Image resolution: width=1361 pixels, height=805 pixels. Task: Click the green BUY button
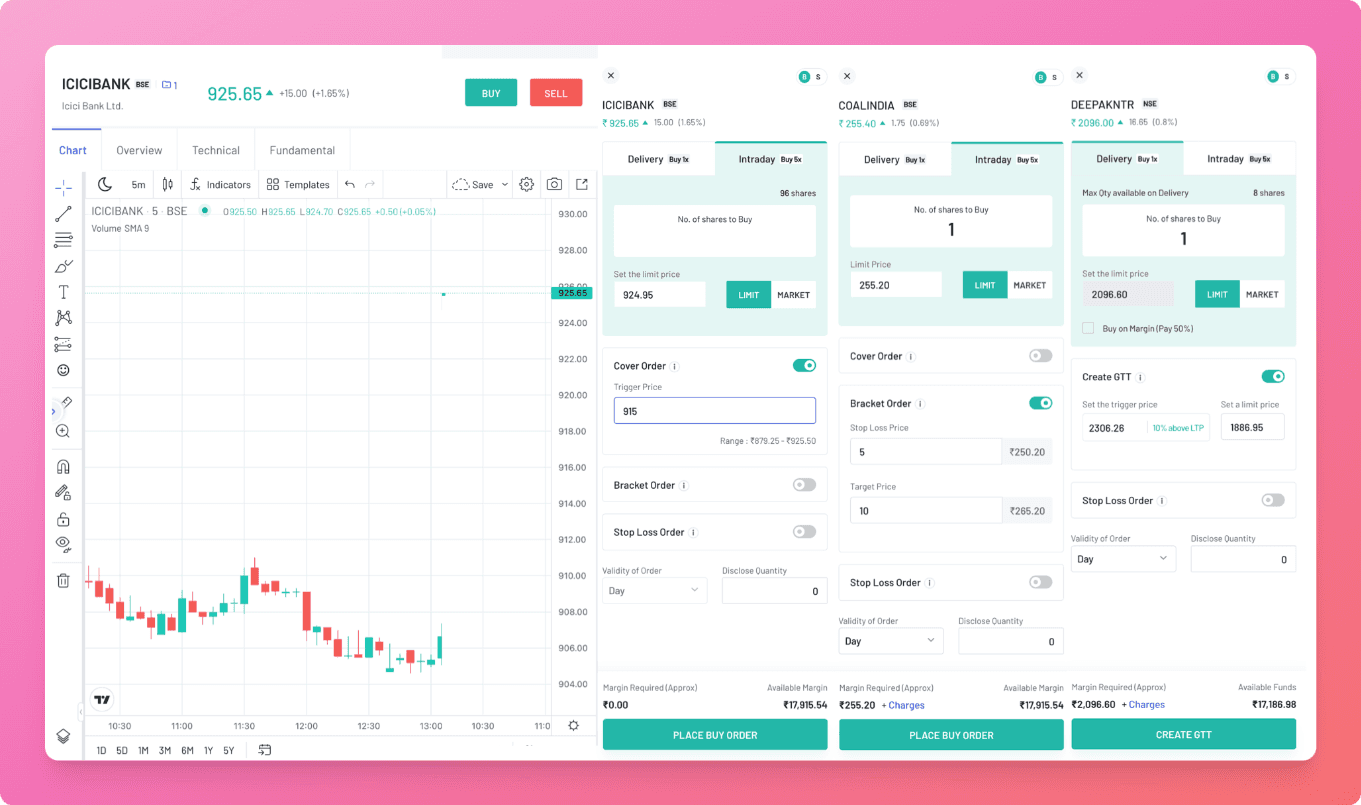click(491, 93)
